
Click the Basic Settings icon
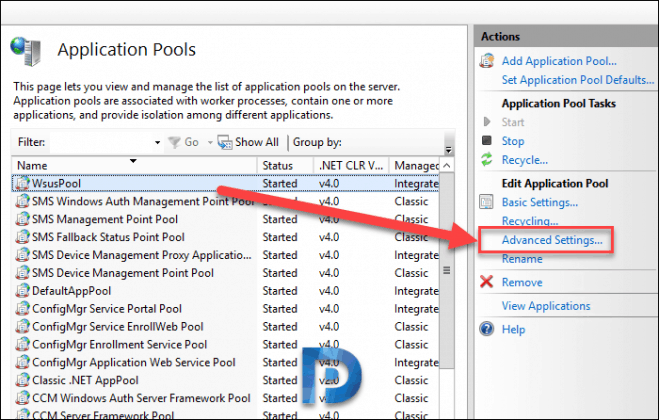[x=486, y=202]
